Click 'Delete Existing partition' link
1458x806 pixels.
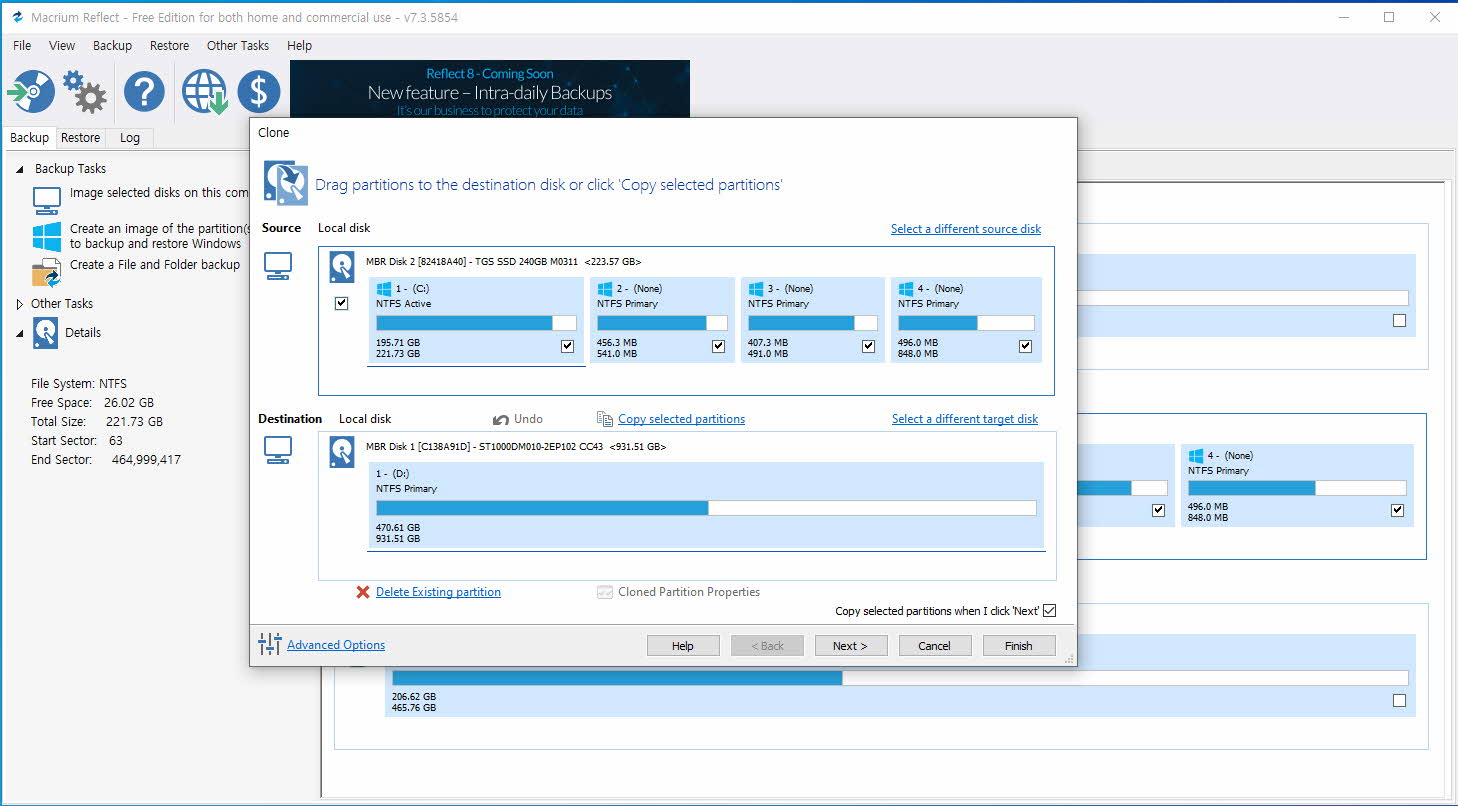coord(438,592)
